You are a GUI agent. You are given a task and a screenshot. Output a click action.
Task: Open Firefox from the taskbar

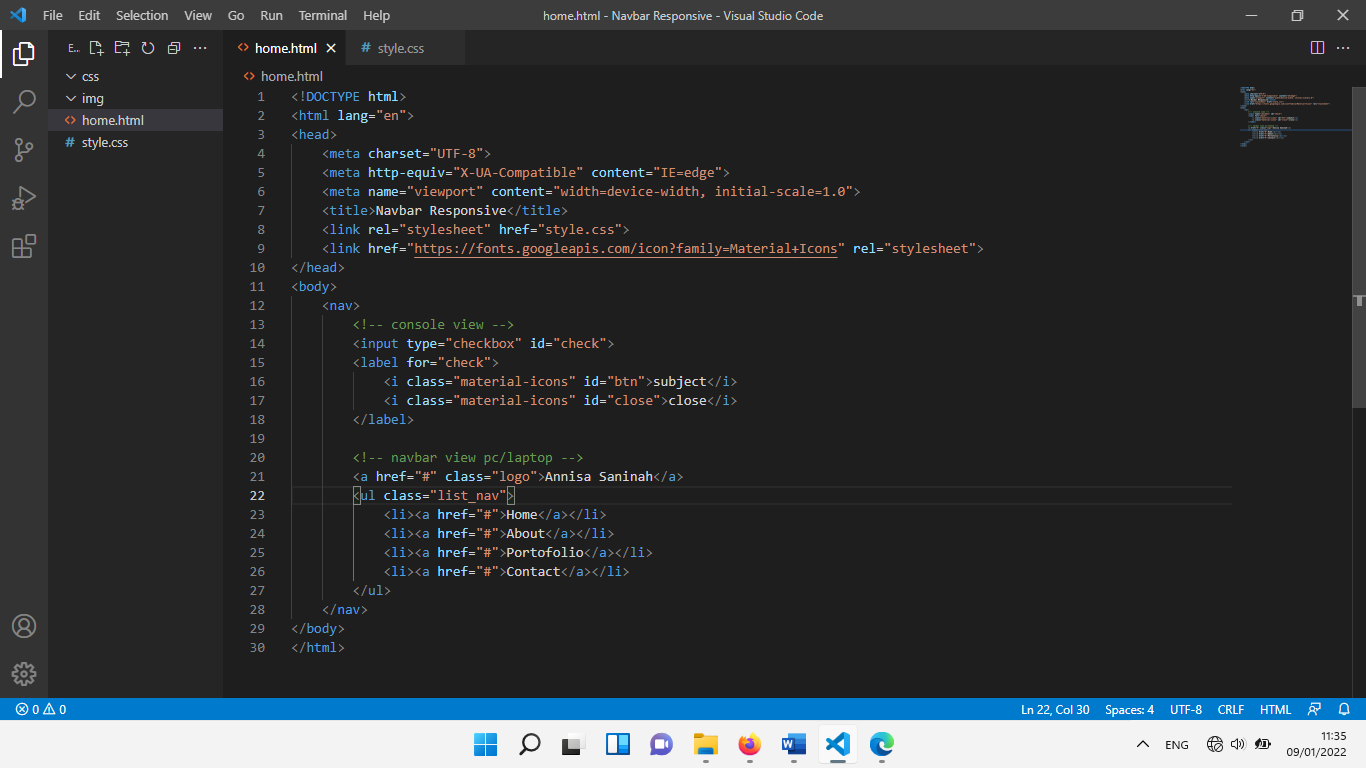(x=750, y=744)
